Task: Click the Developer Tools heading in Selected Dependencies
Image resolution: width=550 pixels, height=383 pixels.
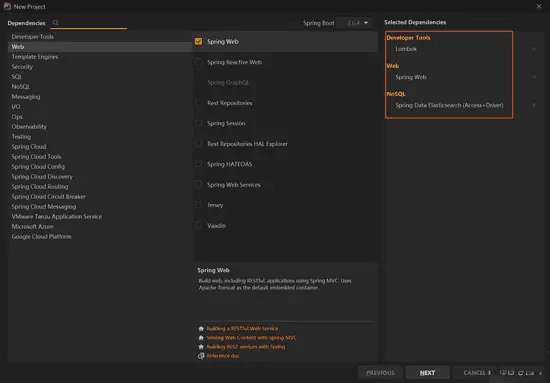Action: click(408, 38)
